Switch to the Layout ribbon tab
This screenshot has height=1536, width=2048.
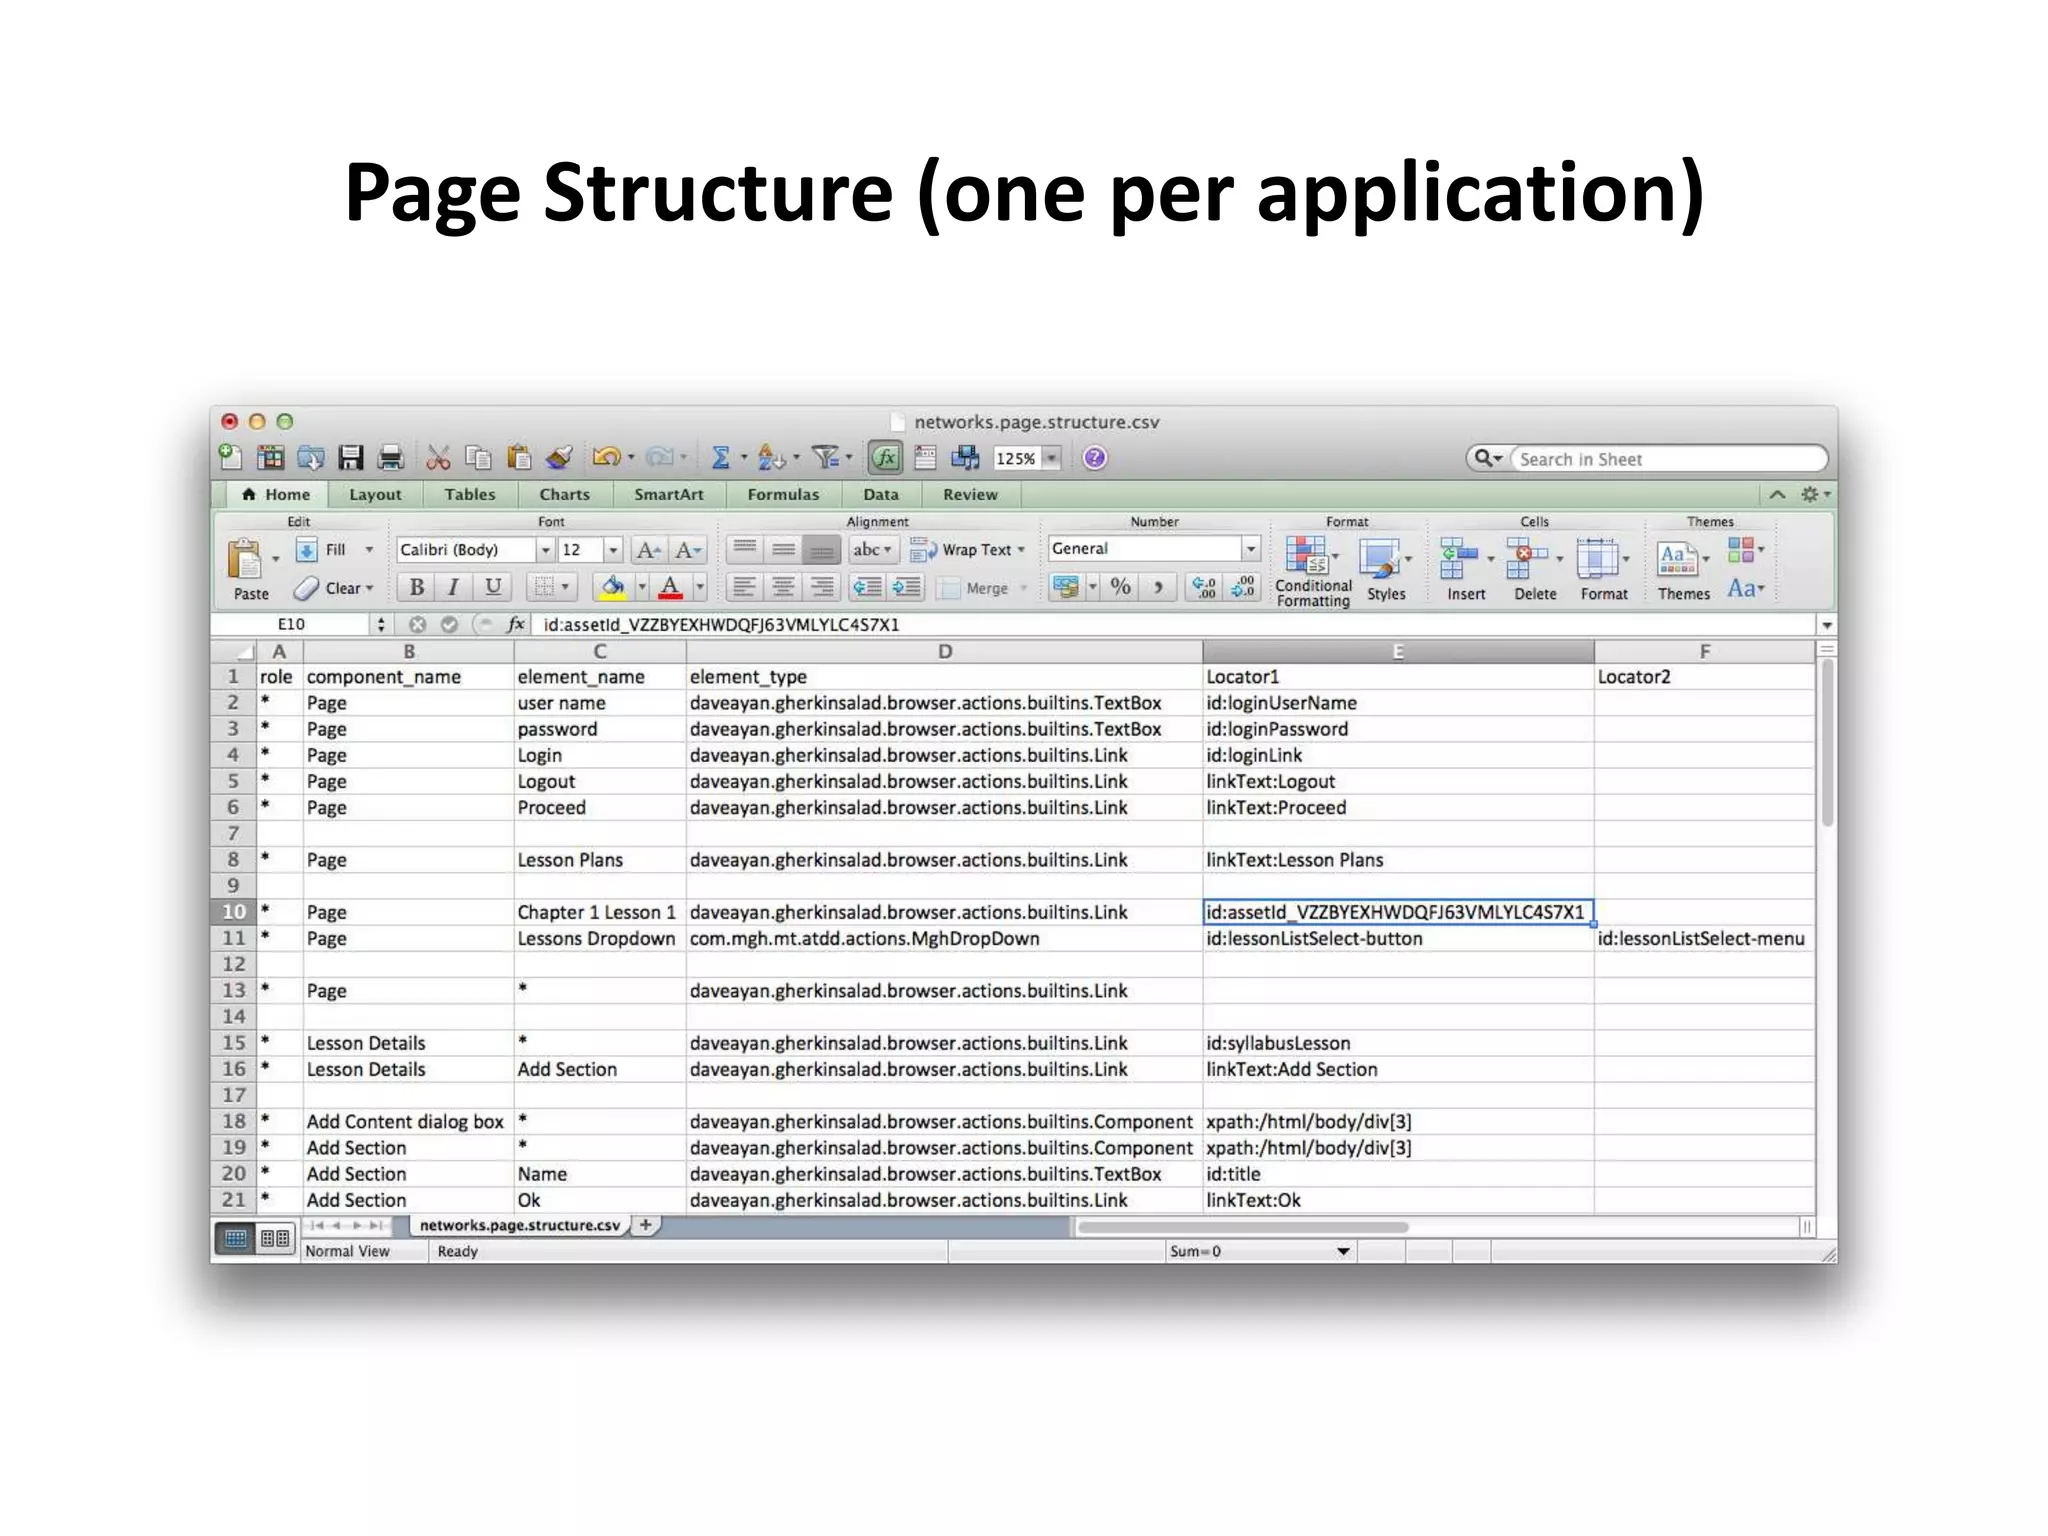pos(375,494)
